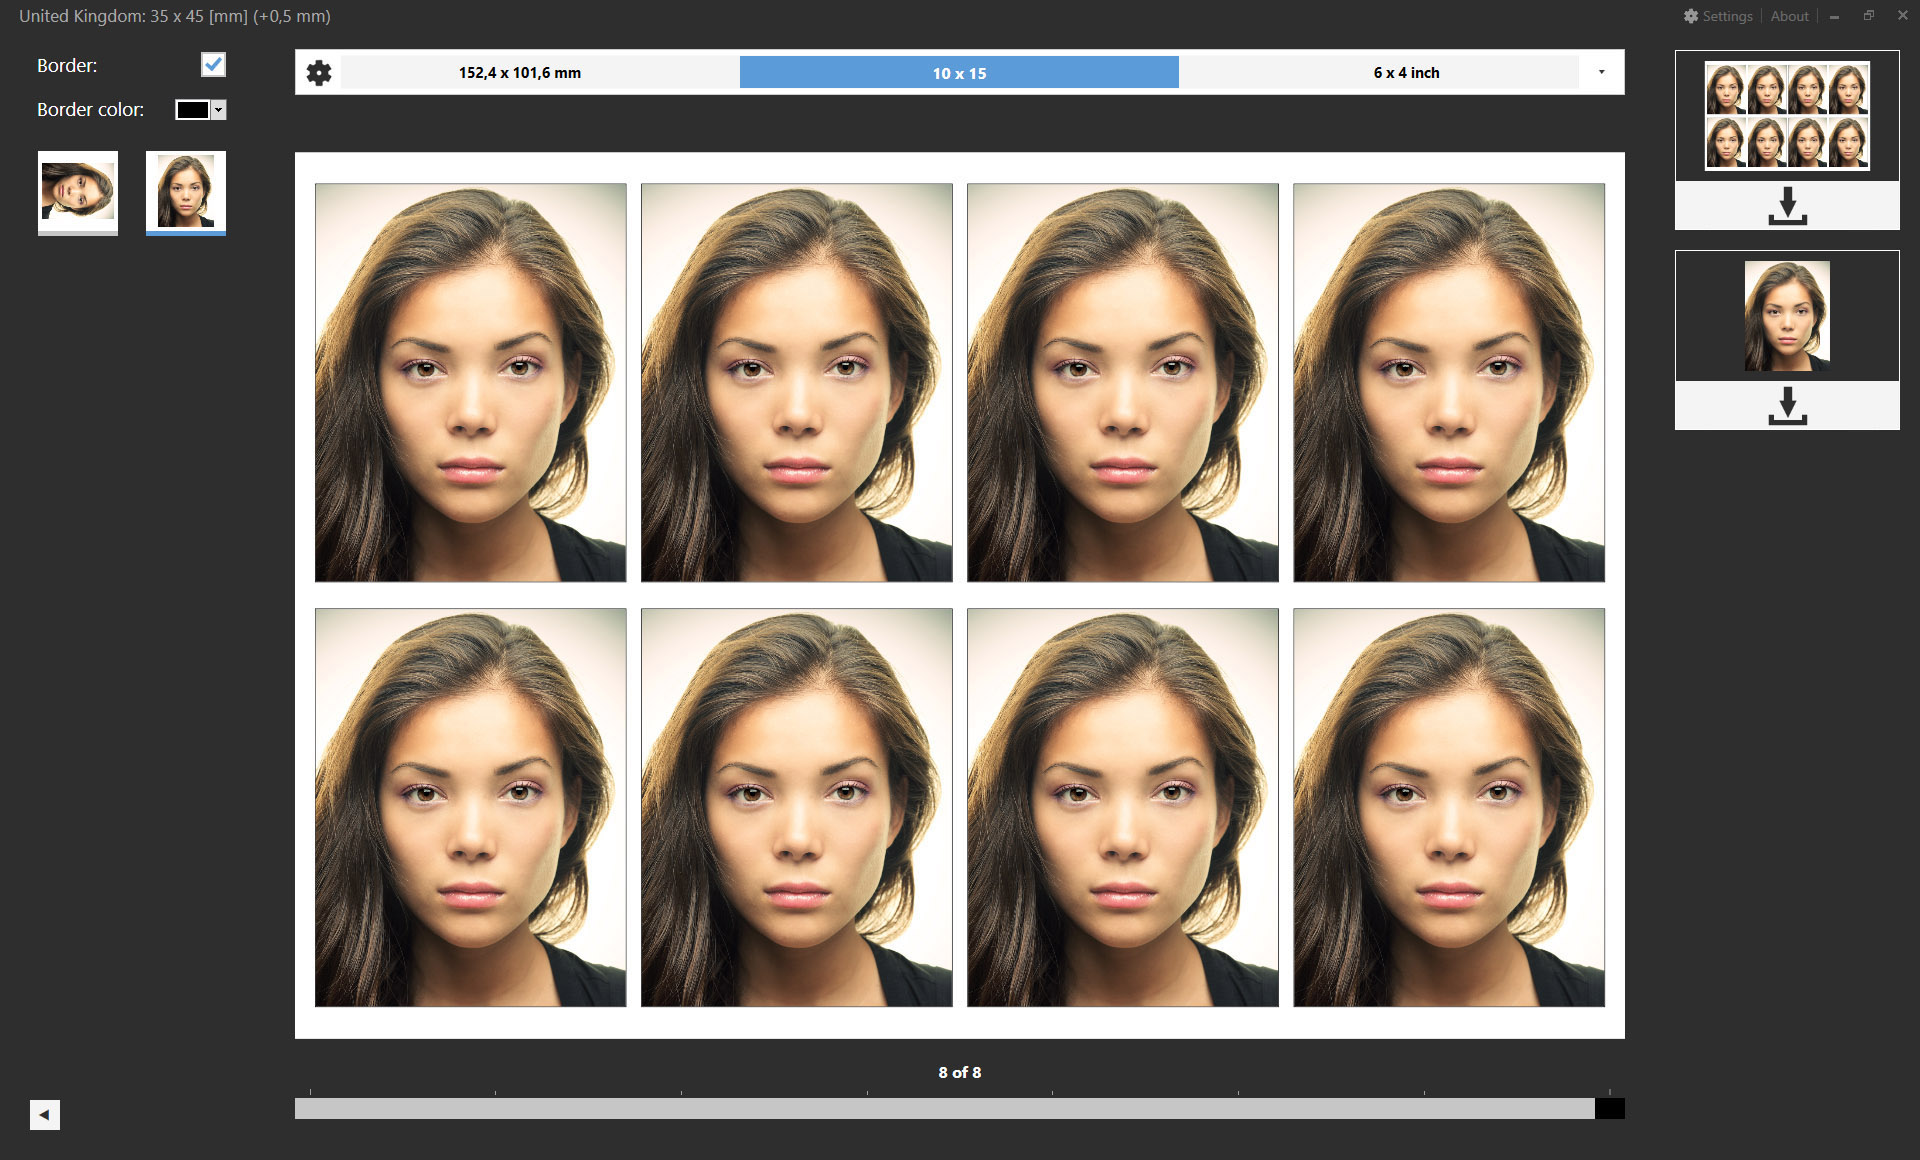Viewport: 1920px width, 1160px height.
Task: Uncheck the Border checkbox
Action: (x=213, y=65)
